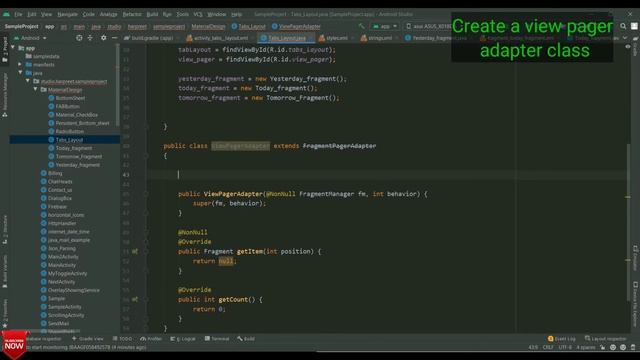Collapse the java folder

[20, 73]
